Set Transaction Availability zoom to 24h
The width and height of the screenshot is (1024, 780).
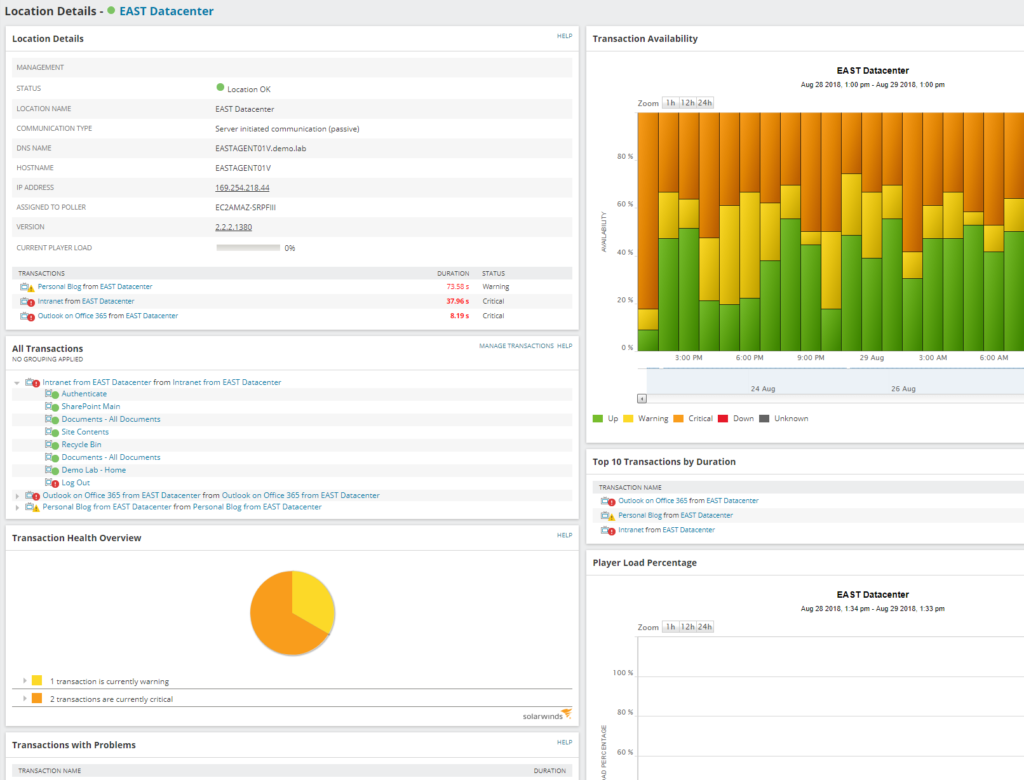tap(705, 103)
